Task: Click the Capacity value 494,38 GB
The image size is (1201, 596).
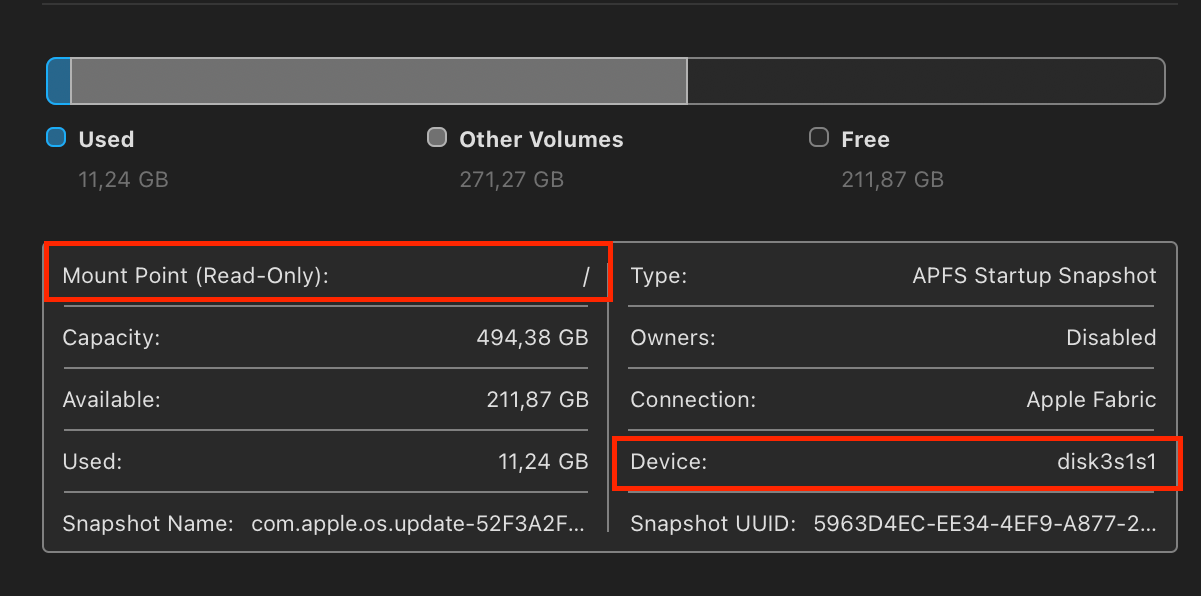Action: [532, 338]
